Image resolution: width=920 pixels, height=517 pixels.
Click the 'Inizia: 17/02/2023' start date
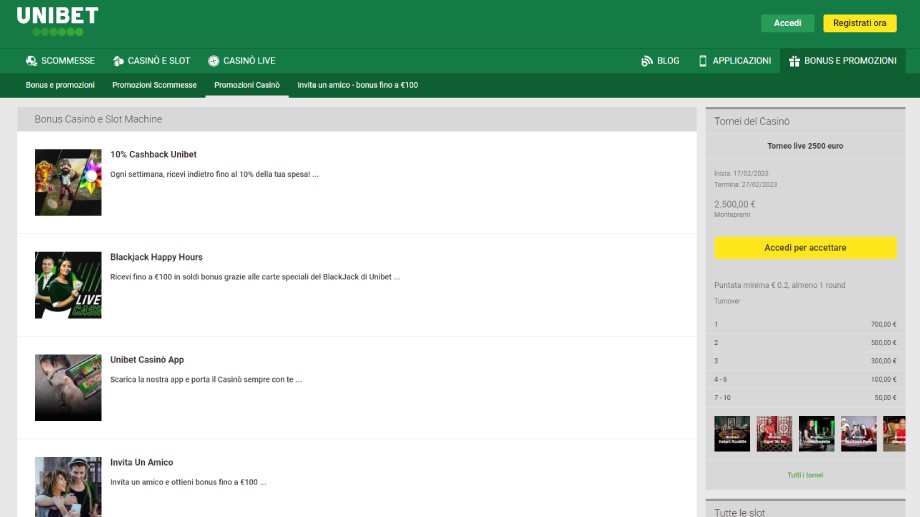(x=741, y=174)
